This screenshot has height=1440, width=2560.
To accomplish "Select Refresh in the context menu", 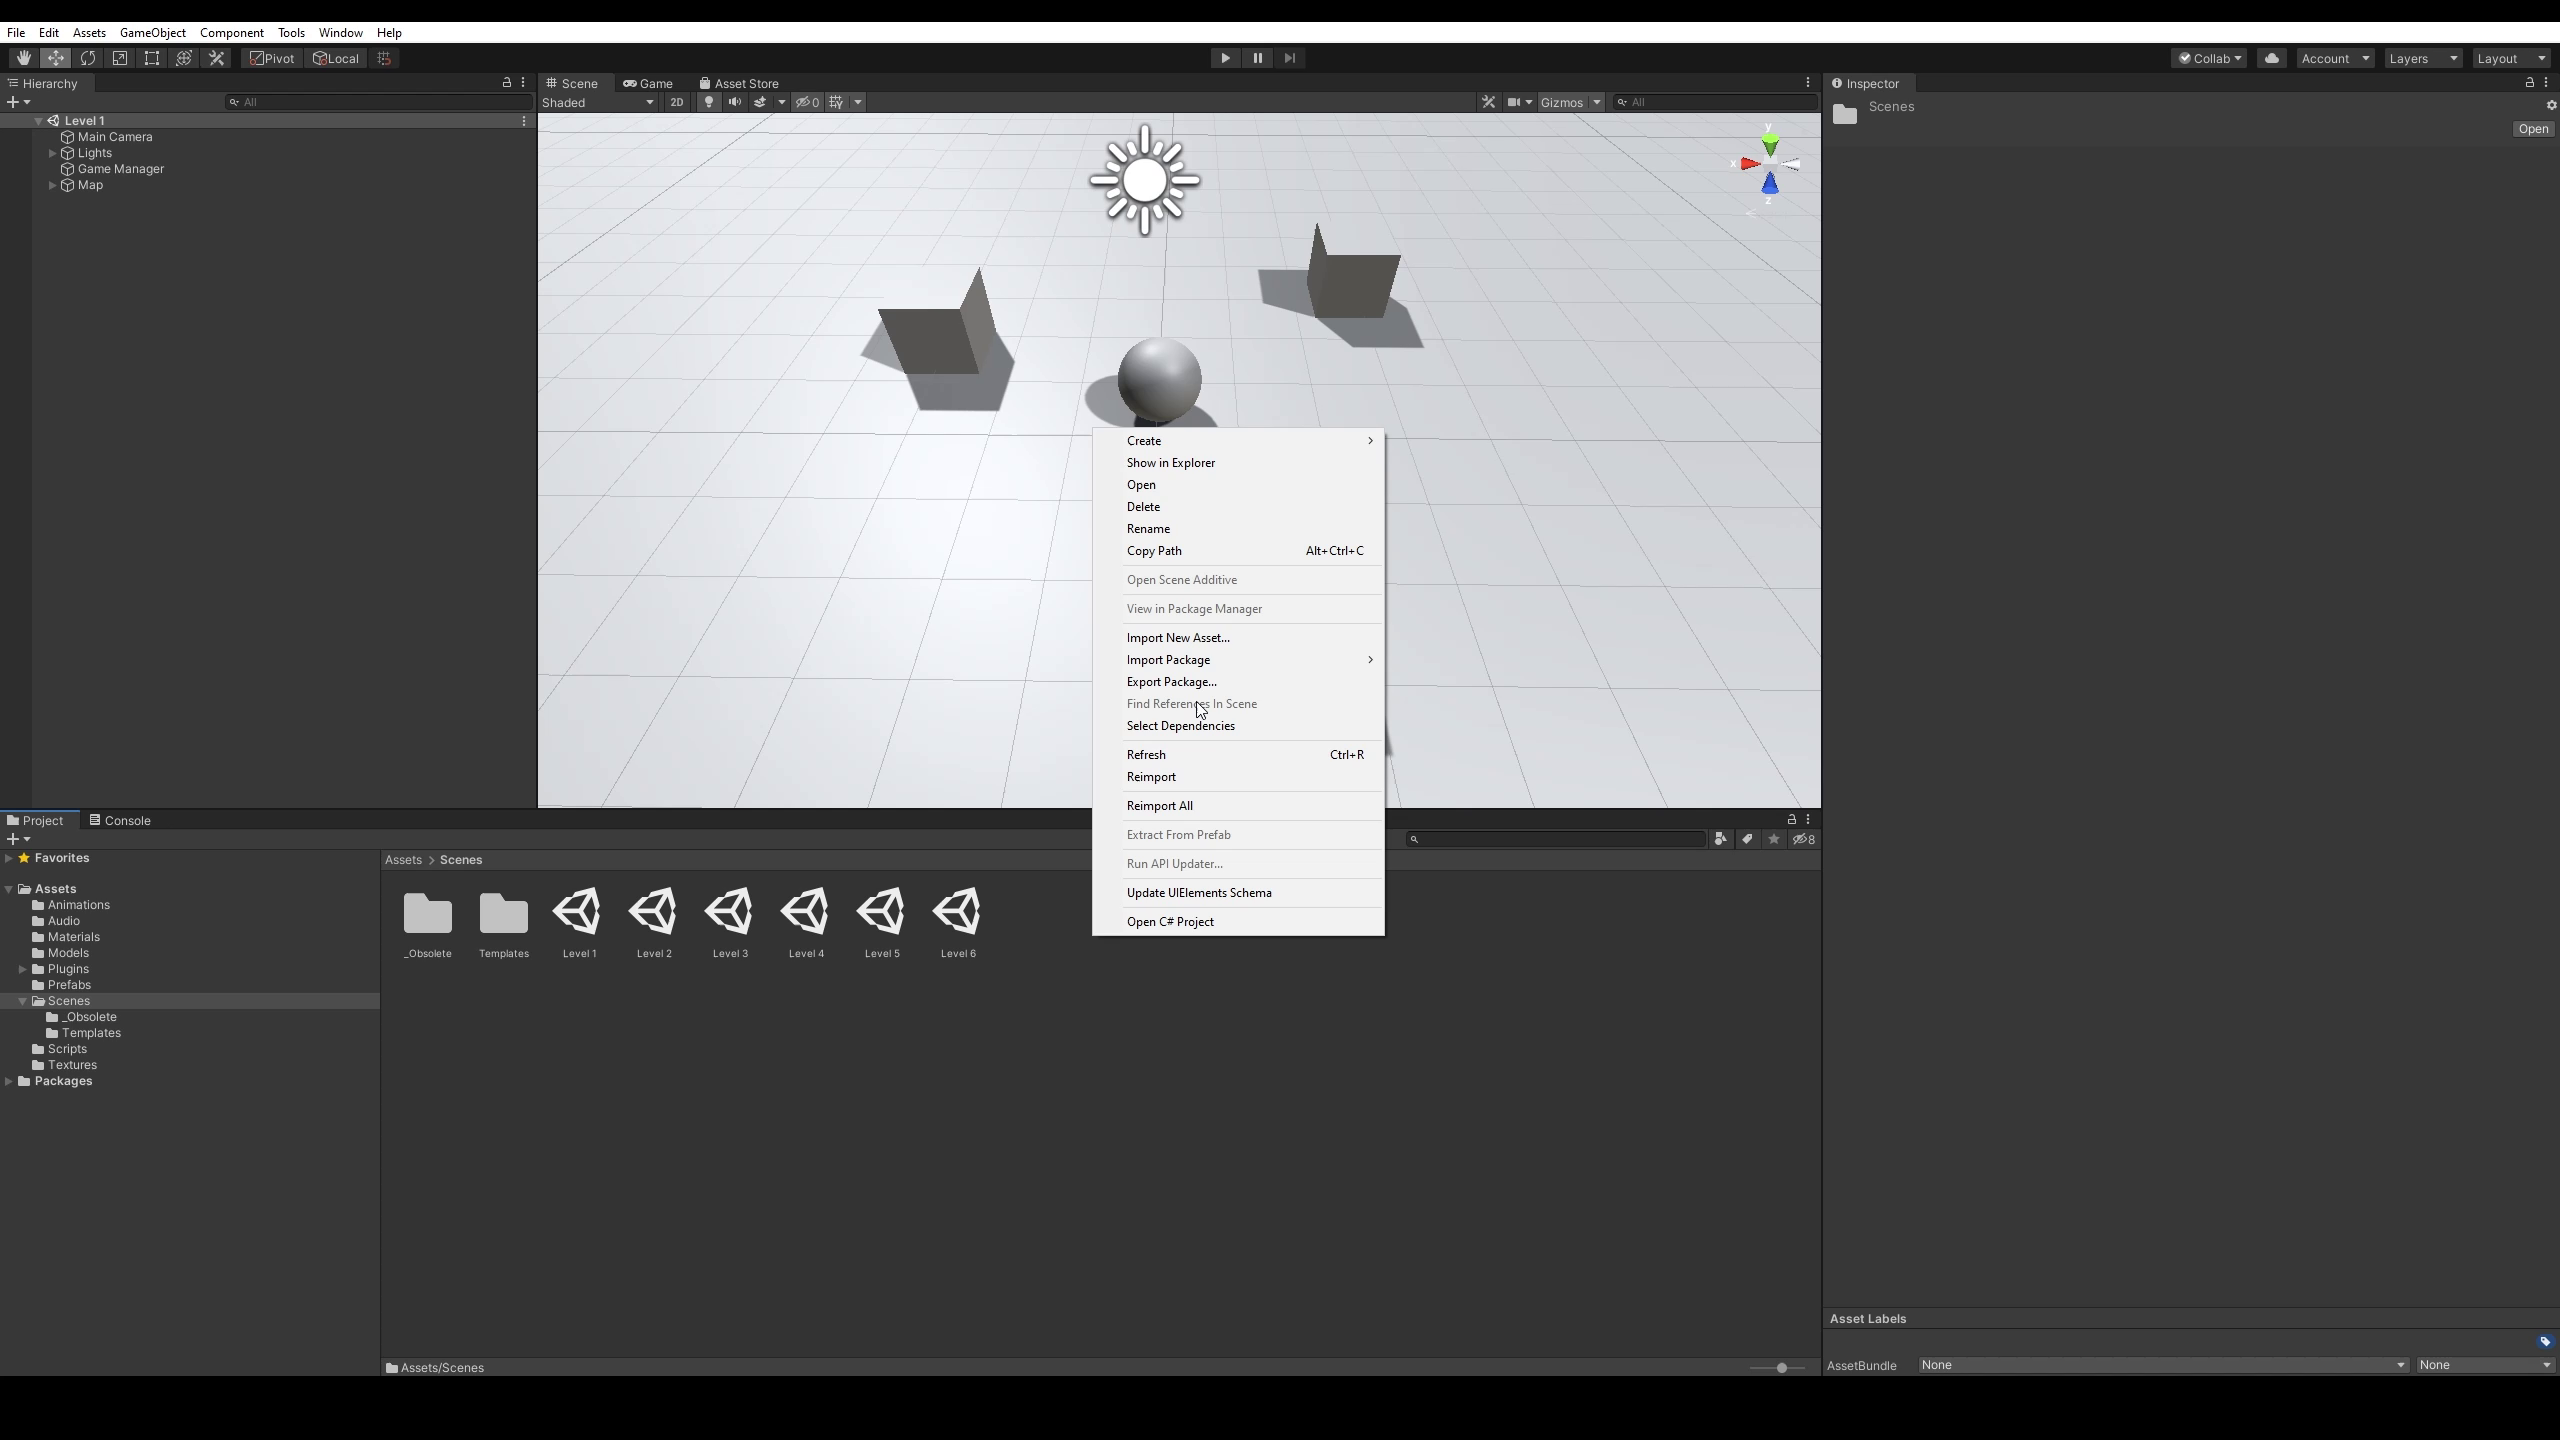I will pyautogui.click(x=1145, y=753).
